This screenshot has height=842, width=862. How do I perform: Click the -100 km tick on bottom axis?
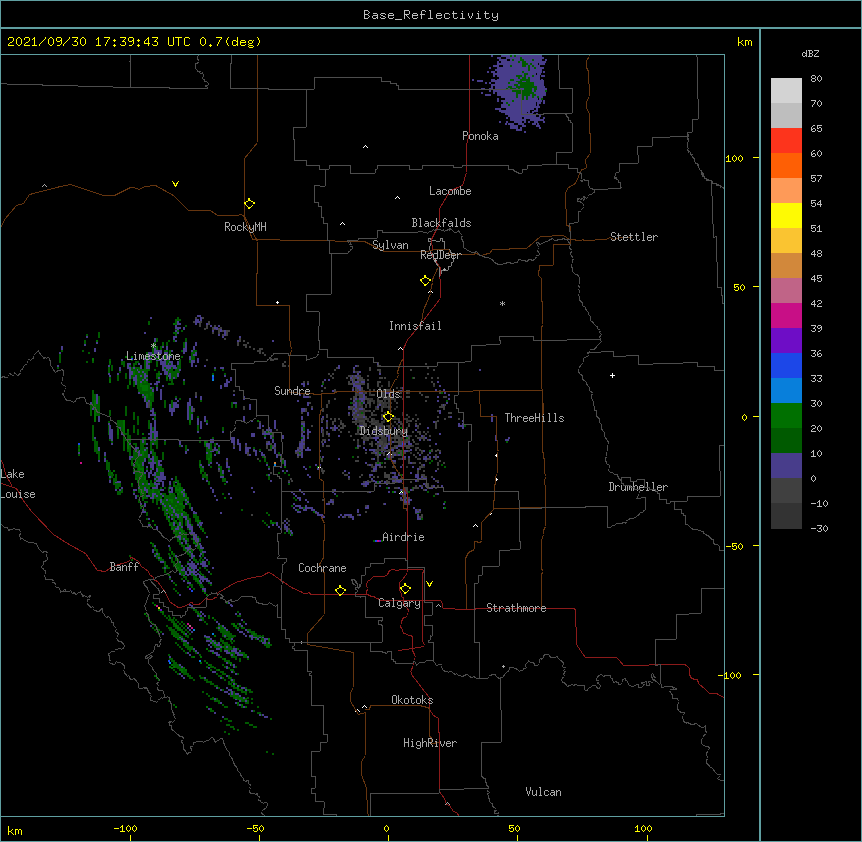point(125,828)
